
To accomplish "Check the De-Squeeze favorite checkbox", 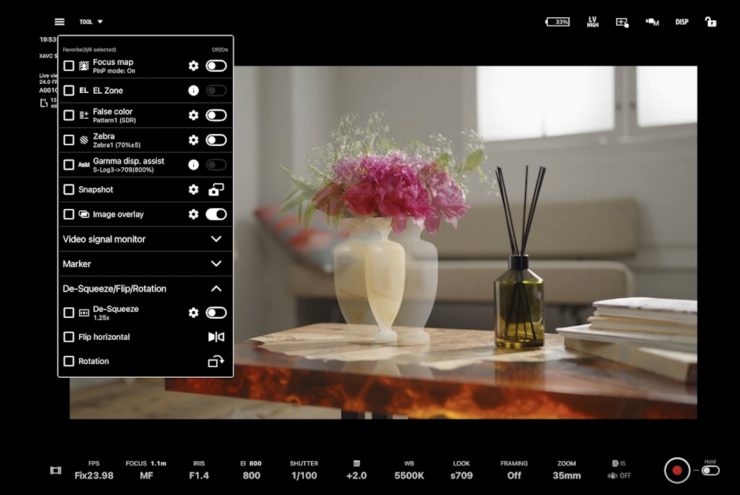I will click(69, 312).
